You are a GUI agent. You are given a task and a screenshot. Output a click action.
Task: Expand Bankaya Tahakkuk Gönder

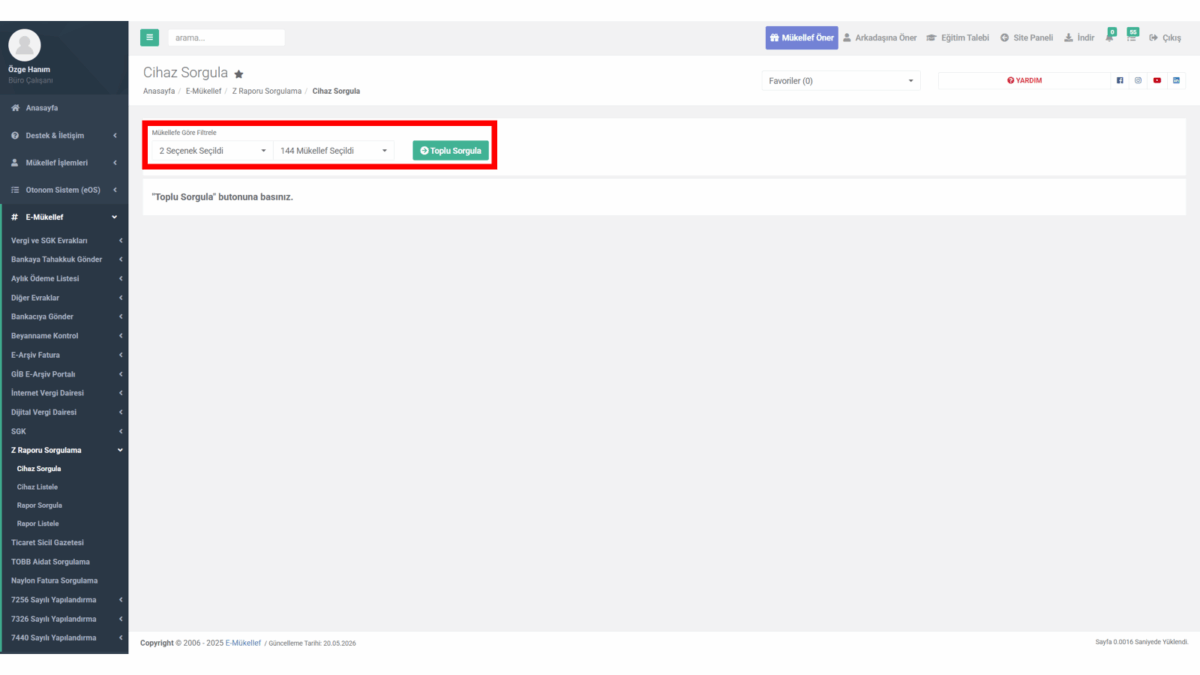[x=64, y=259]
